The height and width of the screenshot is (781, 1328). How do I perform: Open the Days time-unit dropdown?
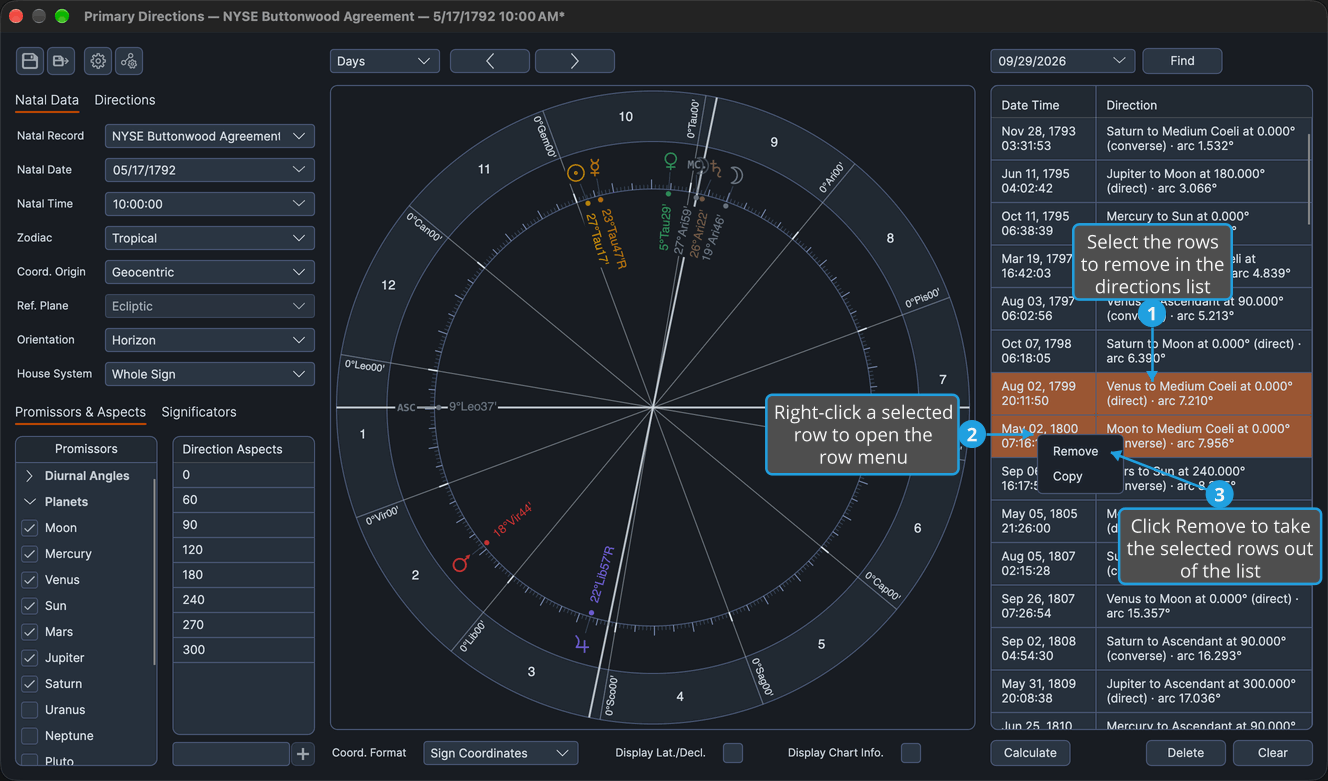click(x=385, y=61)
